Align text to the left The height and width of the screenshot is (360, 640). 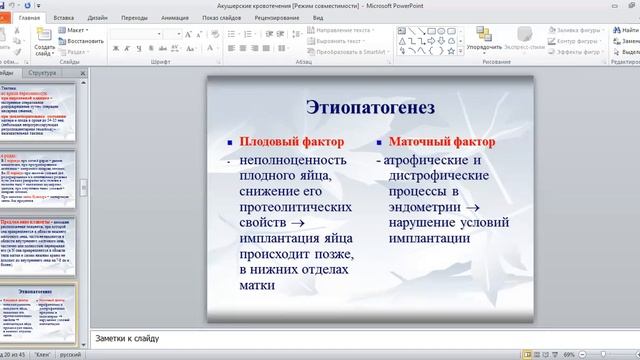click(231, 49)
